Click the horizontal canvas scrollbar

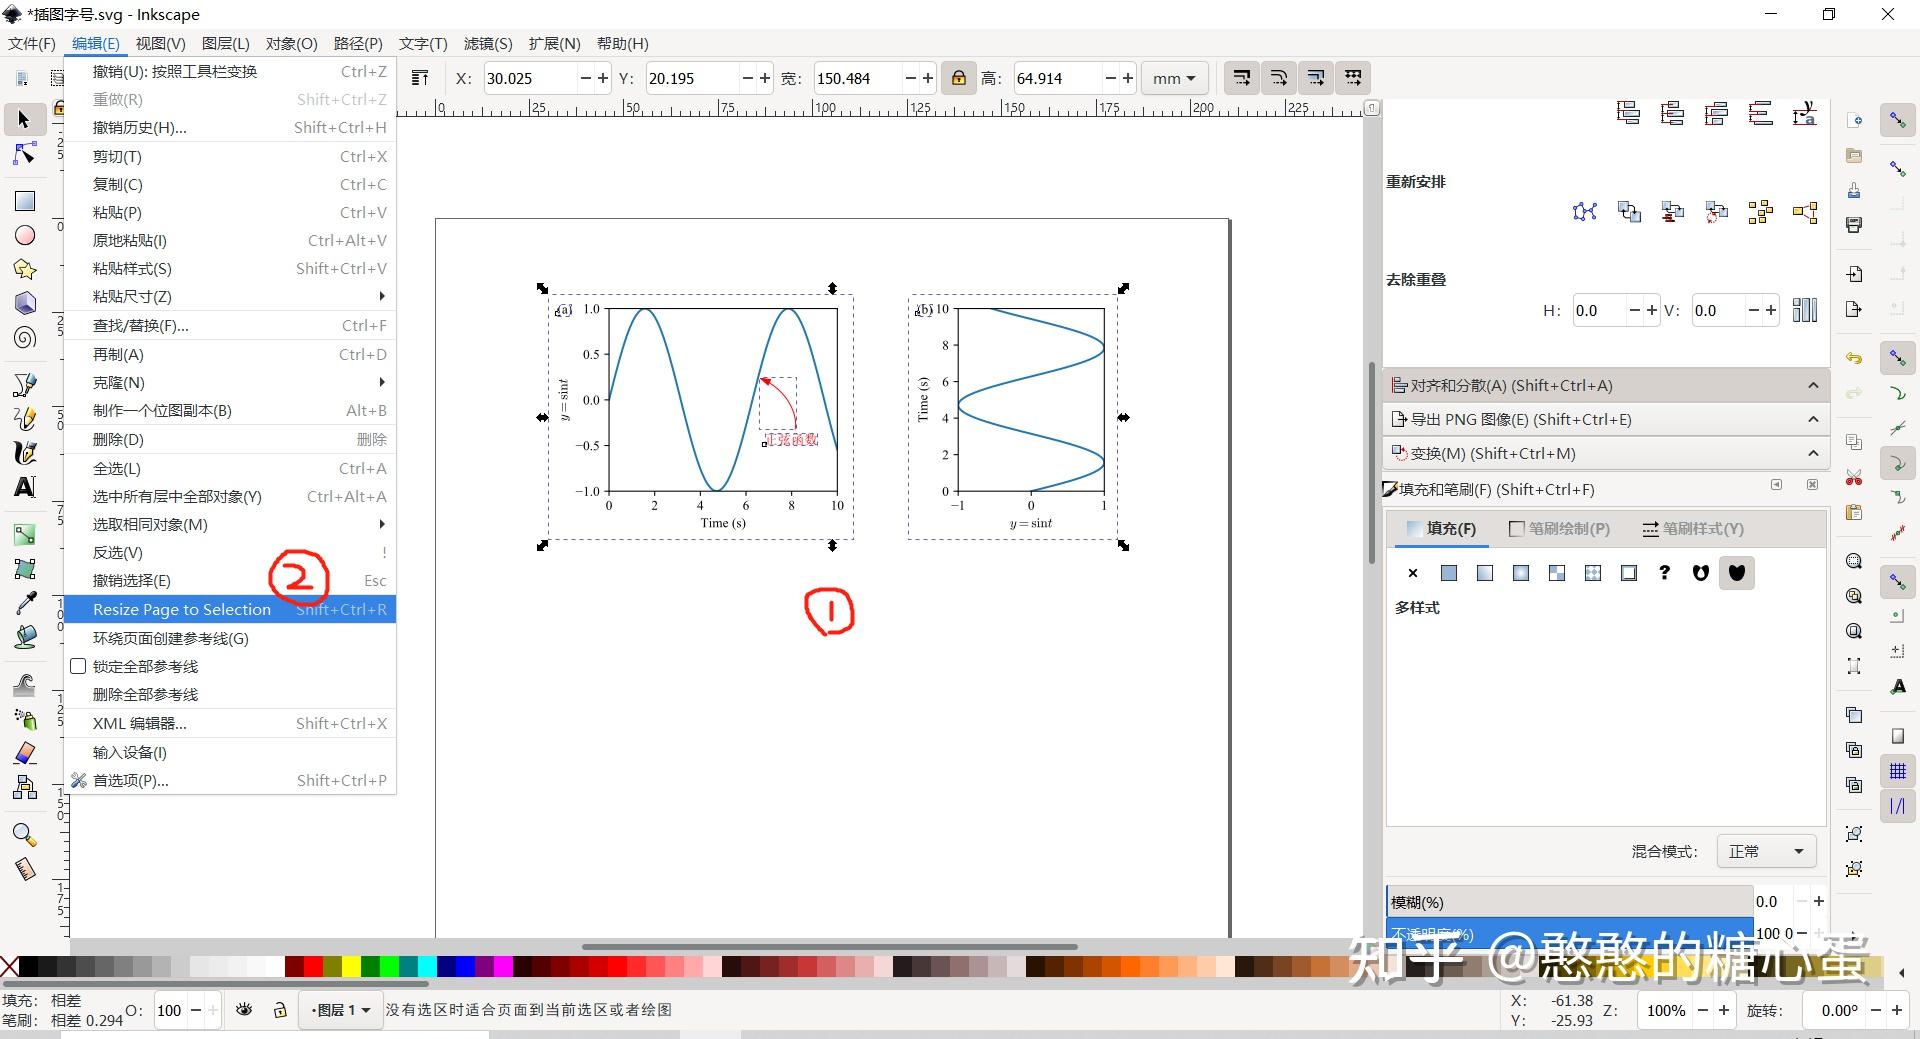click(830, 947)
